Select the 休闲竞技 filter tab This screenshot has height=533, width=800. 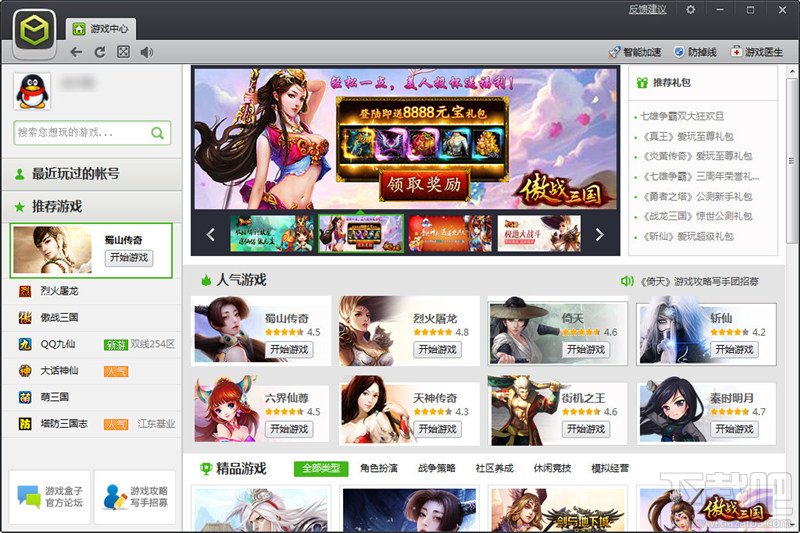click(552, 468)
